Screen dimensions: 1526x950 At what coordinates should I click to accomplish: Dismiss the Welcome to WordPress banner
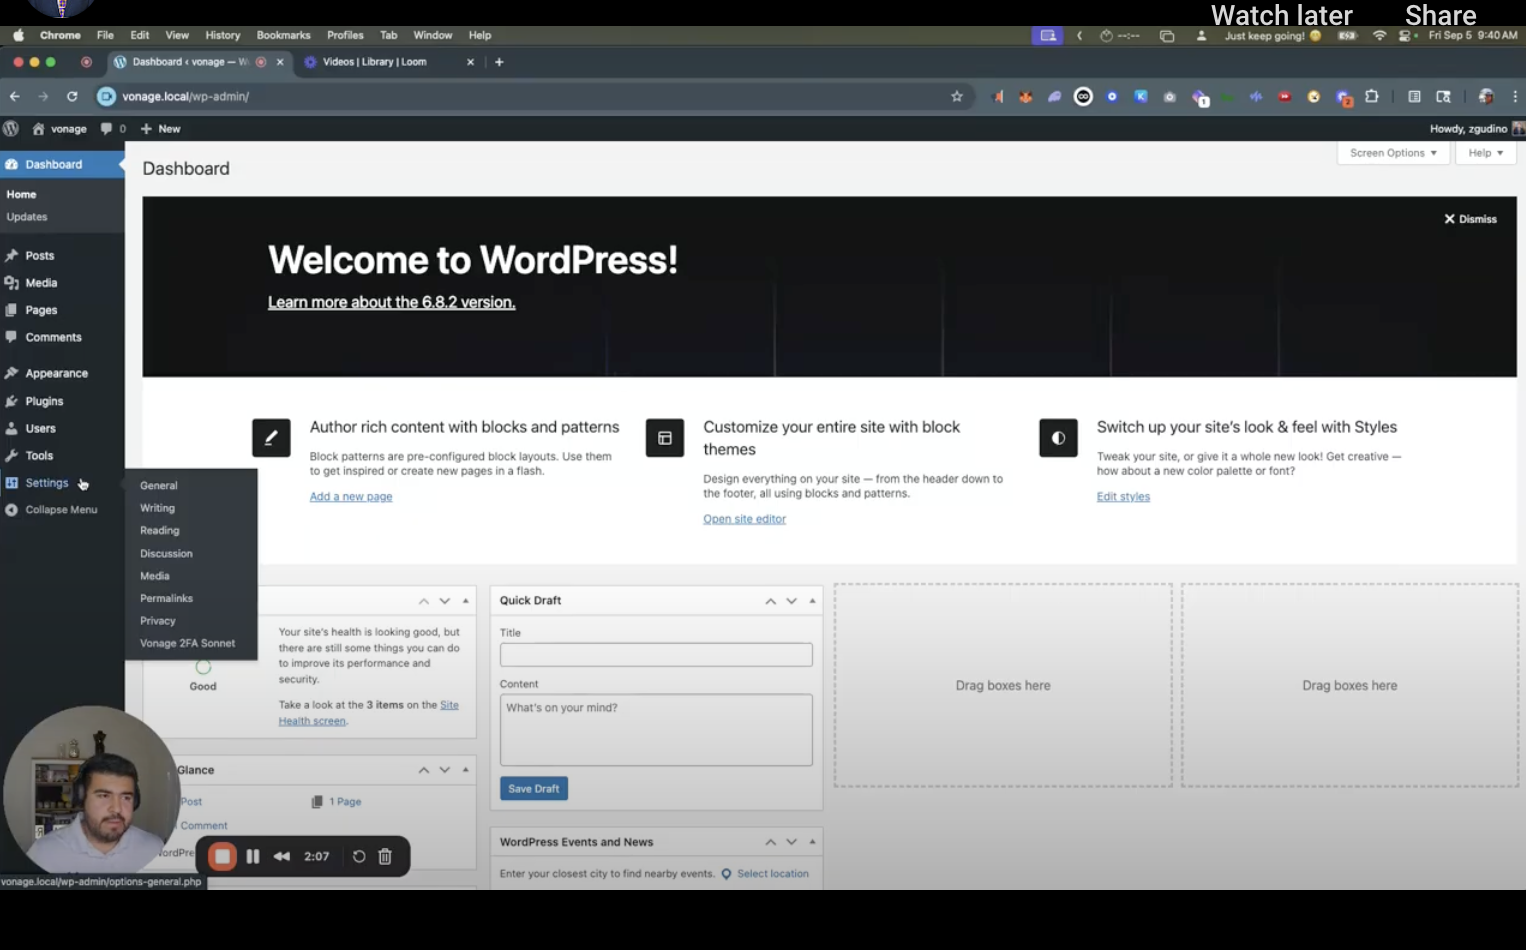click(1470, 219)
